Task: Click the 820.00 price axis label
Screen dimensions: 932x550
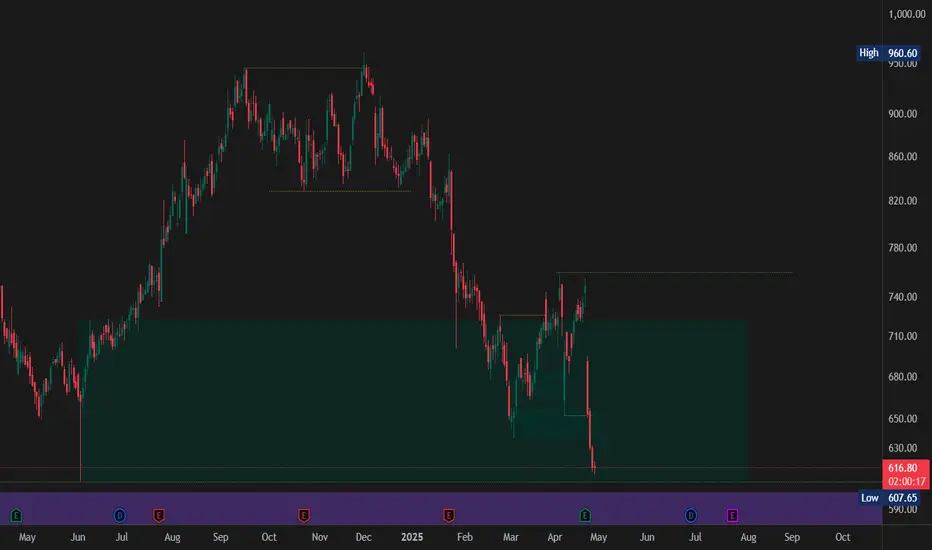Action: coord(902,200)
